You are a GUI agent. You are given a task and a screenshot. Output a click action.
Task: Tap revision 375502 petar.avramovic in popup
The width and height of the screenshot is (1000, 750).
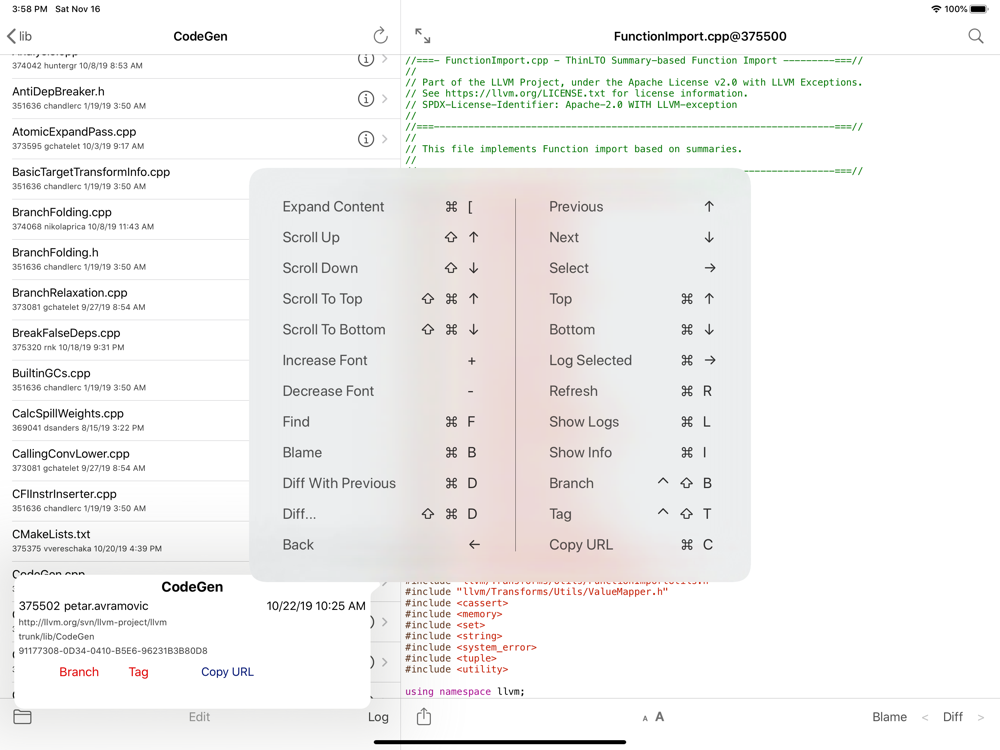click(84, 606)
